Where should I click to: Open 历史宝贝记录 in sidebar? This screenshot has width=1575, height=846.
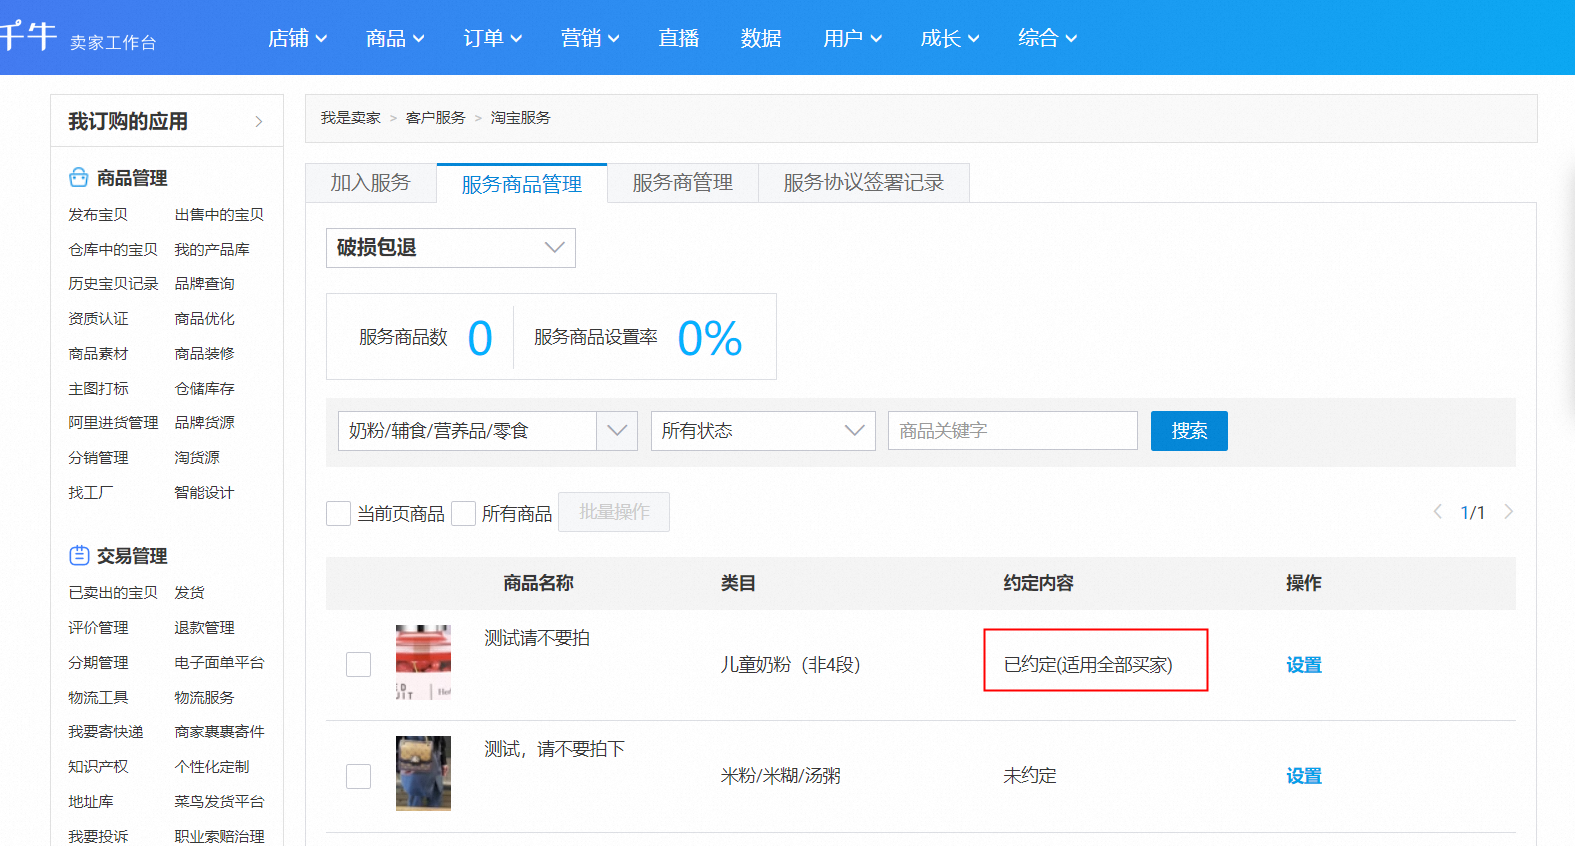click(x=113, y=284)
